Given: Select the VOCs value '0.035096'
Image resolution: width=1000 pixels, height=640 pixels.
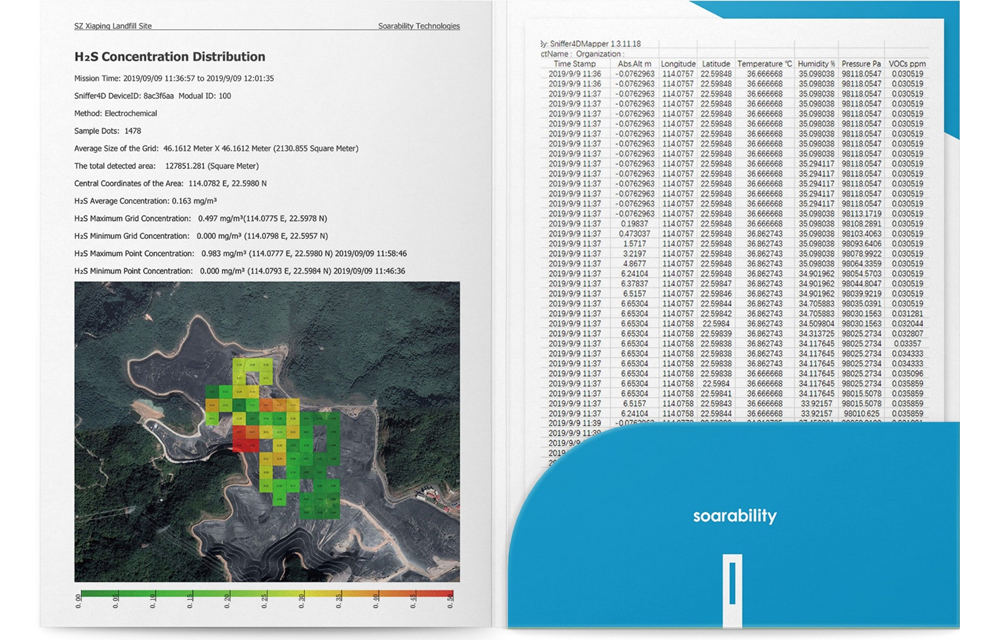Looking at the screenshot, I should tap(908, 374).
